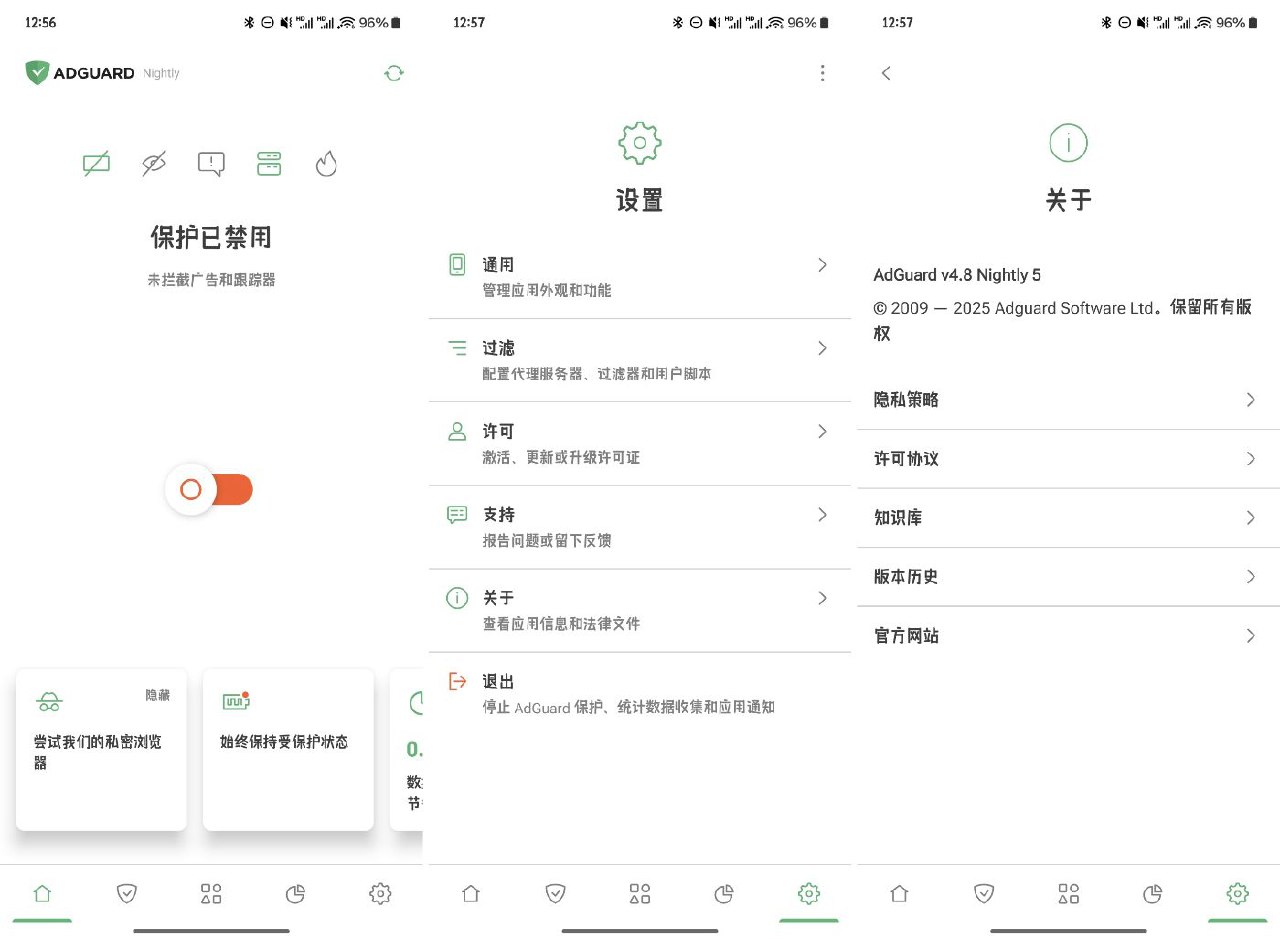Image resolution: width=1280 pixels, height=939 pixels.
Task: Open 关于 entry in Settings list
Action: 640,610
